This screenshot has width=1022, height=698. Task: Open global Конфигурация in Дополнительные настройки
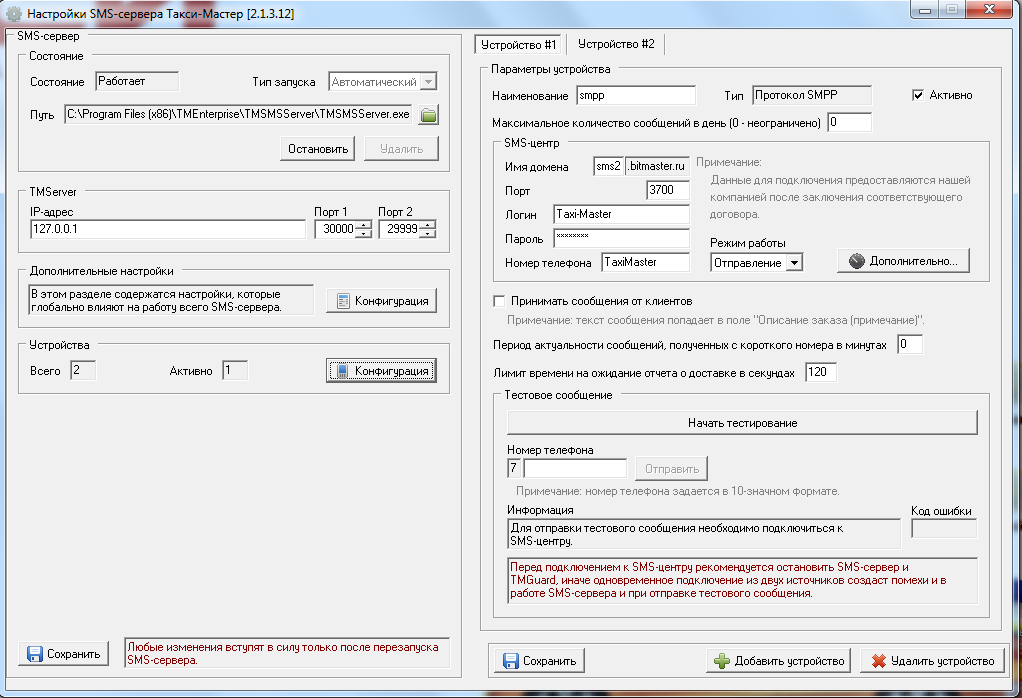pos(381,301)
